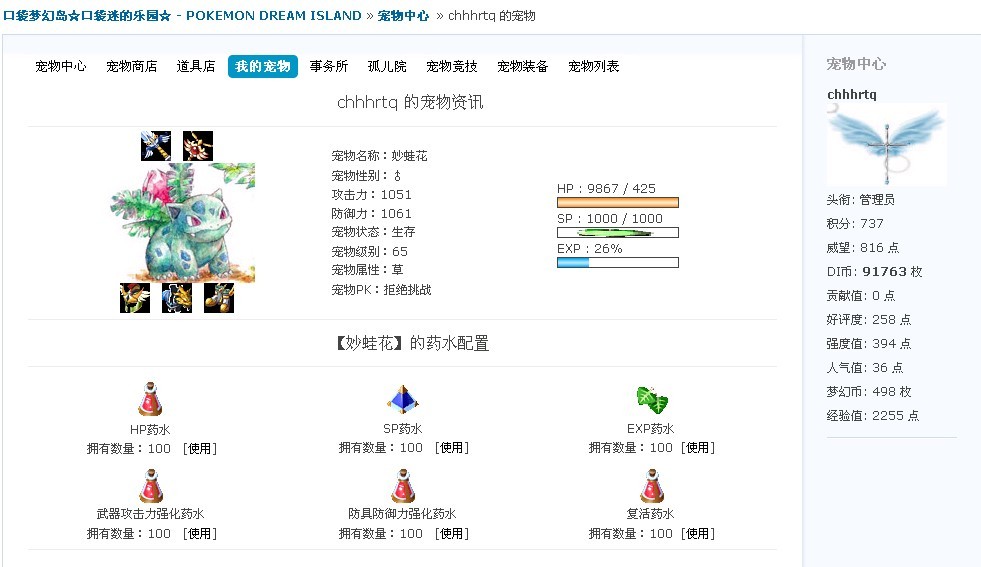Viewport: 981px width, 567px height.
Task: Open the 宠物中心 tab
Action: tap(61, 66)
